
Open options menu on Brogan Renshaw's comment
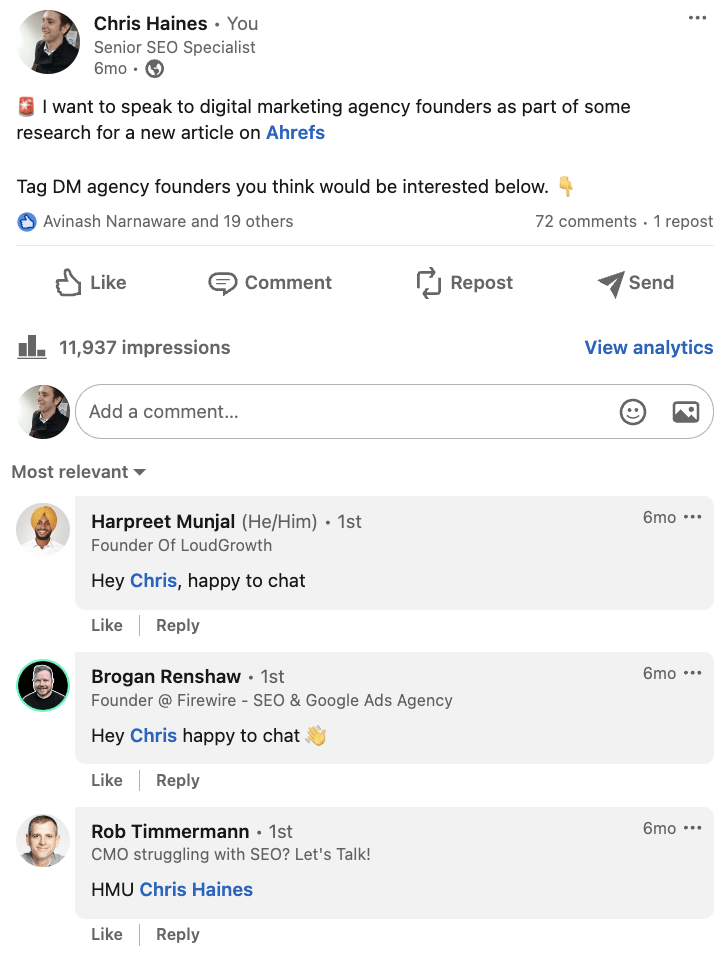pyautogui.click(x=694, y=672)
